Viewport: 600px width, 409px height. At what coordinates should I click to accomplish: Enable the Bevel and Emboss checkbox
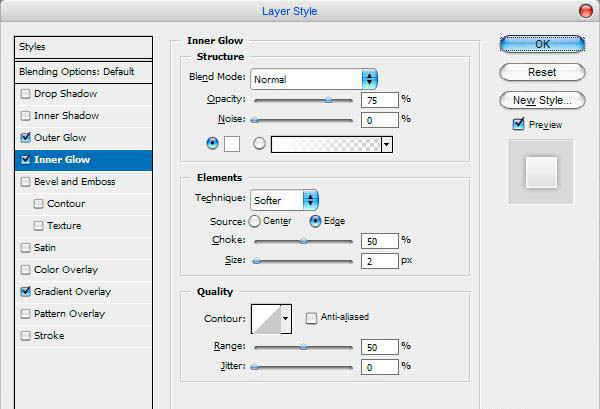tap(25, 182)
